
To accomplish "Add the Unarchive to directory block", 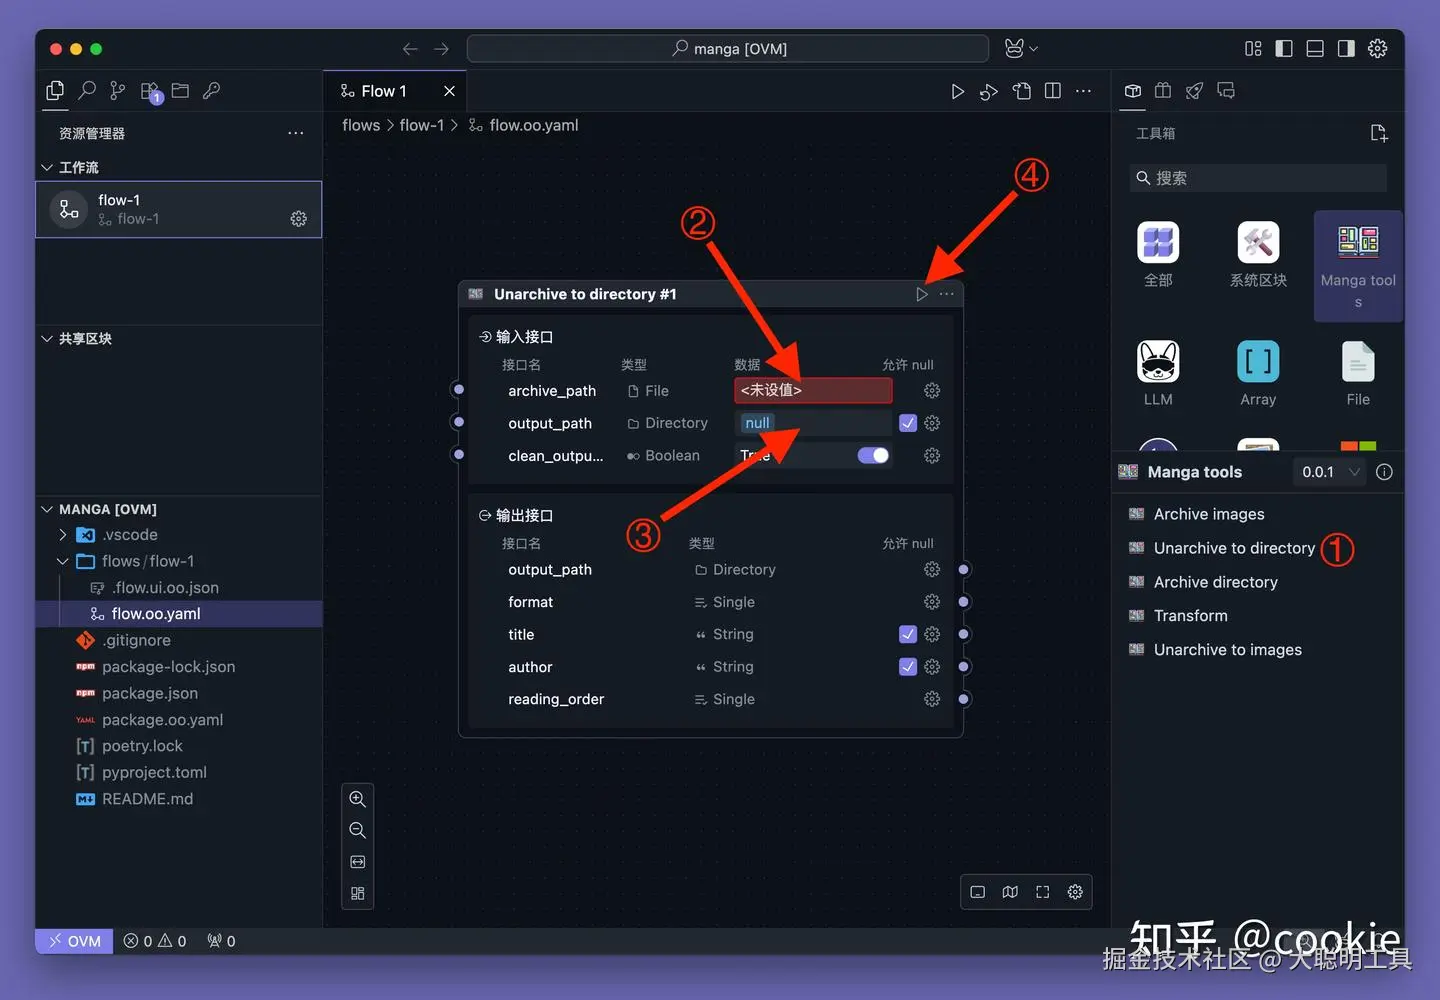I will pyautogui.click(x=1234, y=548).
